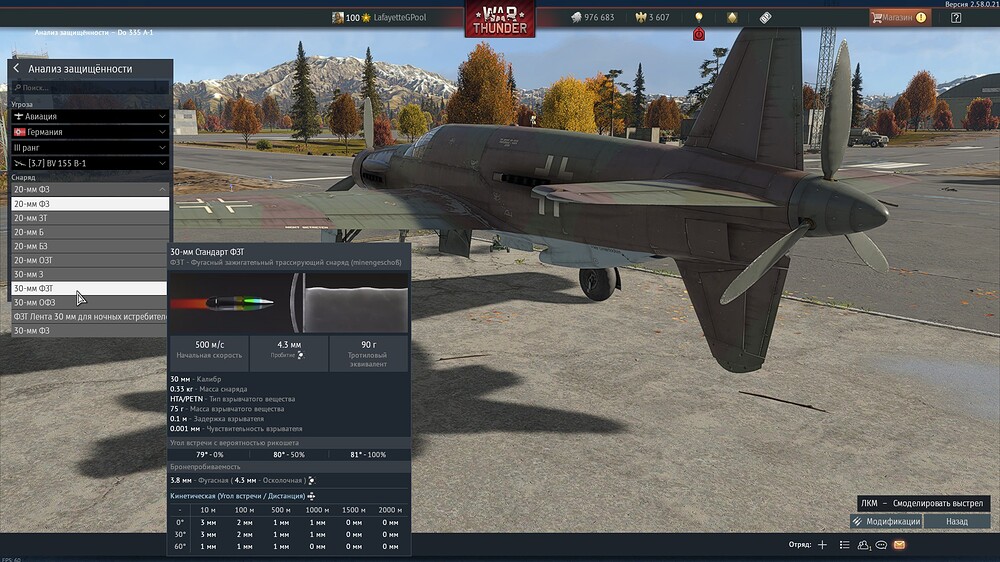Click the 90 г TNT equivalent value
The width and height of the screenshot is (1000, 562).
[368, 344]
